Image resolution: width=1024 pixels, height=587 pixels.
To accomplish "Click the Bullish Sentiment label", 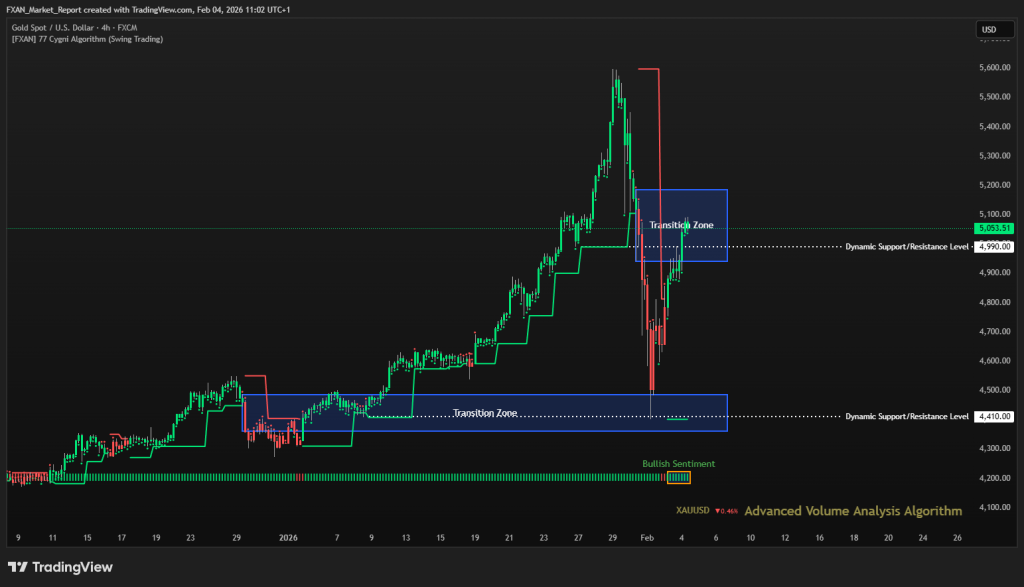I will 678,464.
